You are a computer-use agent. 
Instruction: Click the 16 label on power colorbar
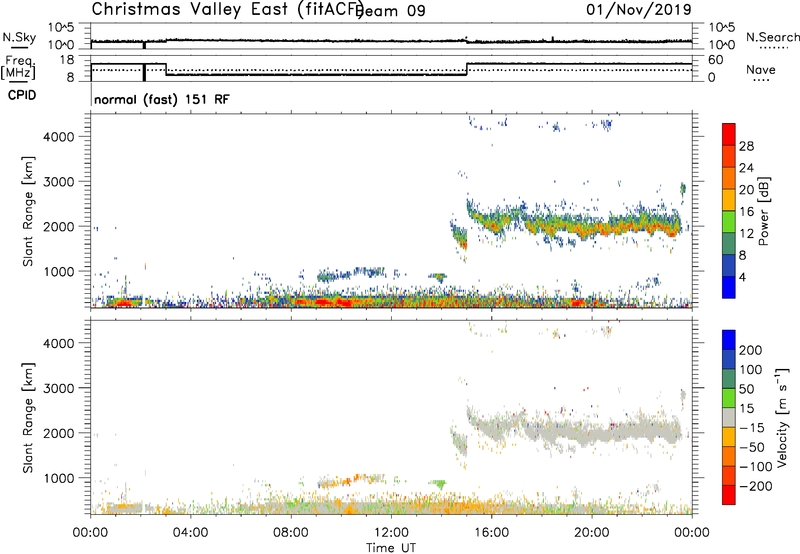(746, 212)
